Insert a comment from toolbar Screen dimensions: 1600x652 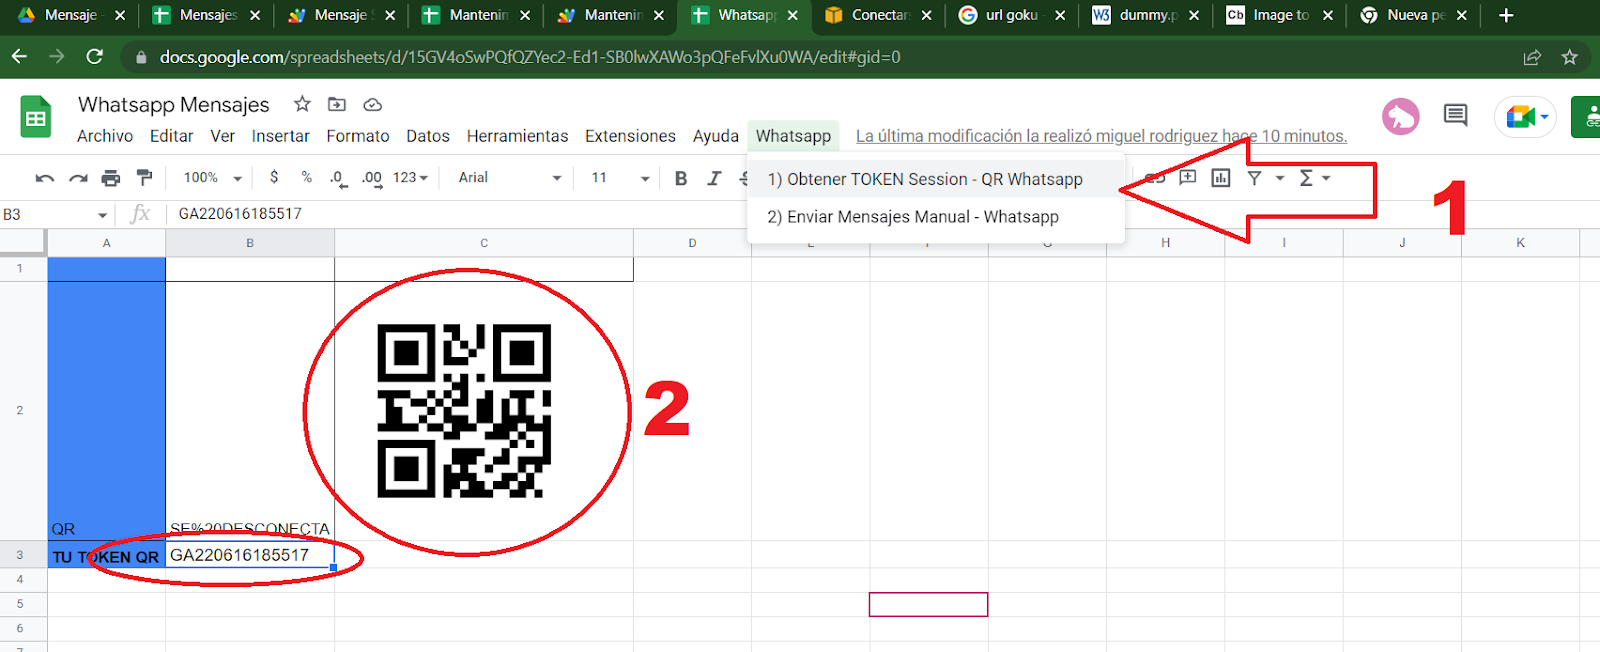[x=1188, y=178]
